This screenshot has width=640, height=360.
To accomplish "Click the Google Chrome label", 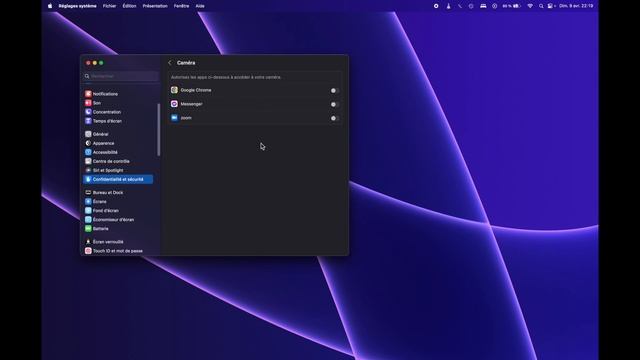I will tap(196, 90).
